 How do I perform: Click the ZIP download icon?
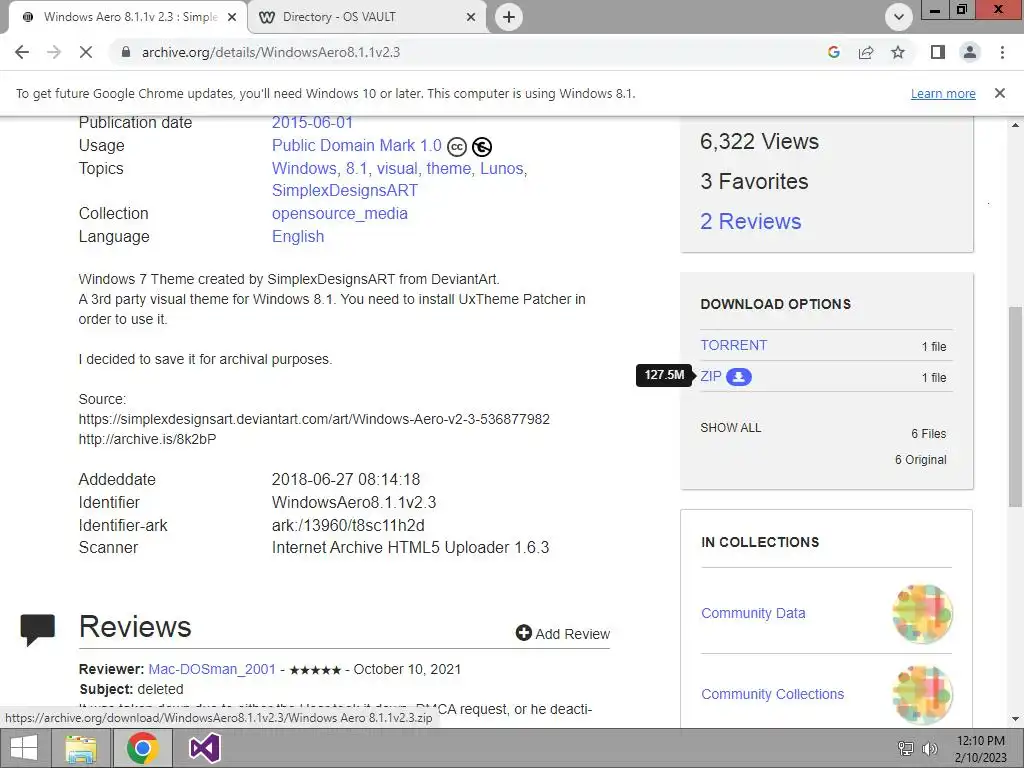pos(739,377)
